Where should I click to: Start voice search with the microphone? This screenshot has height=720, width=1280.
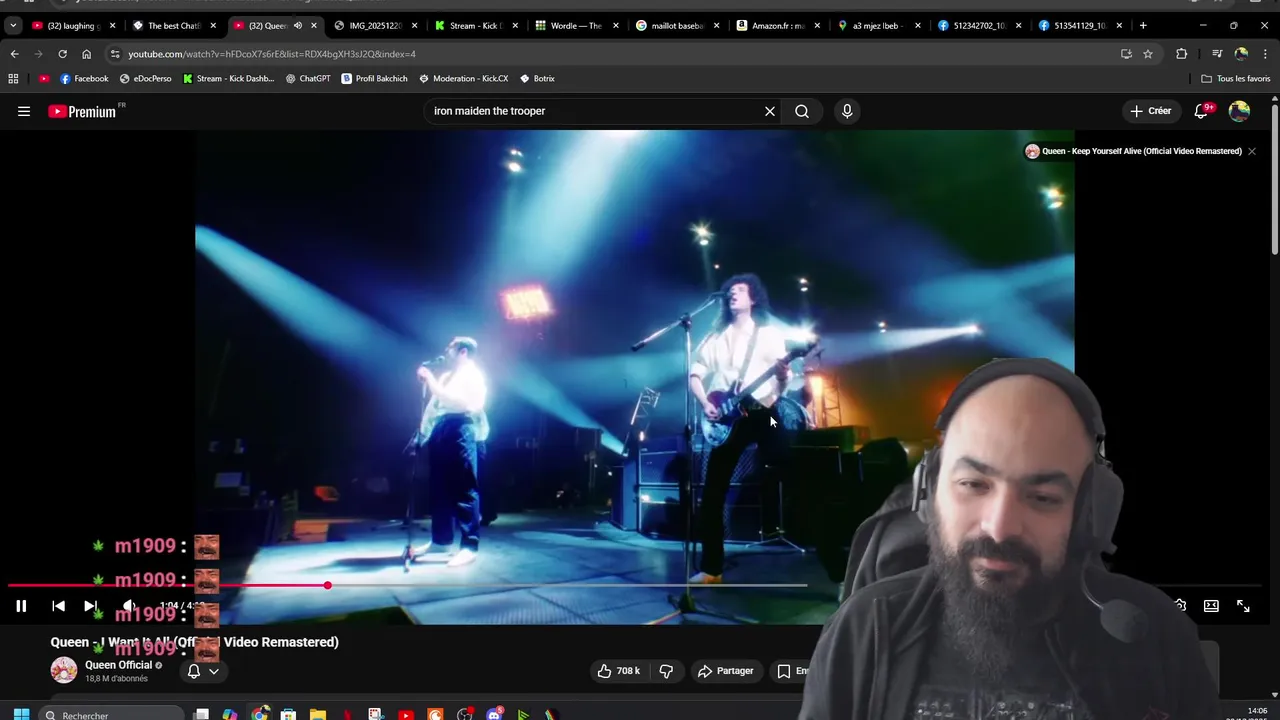point(847,111)
